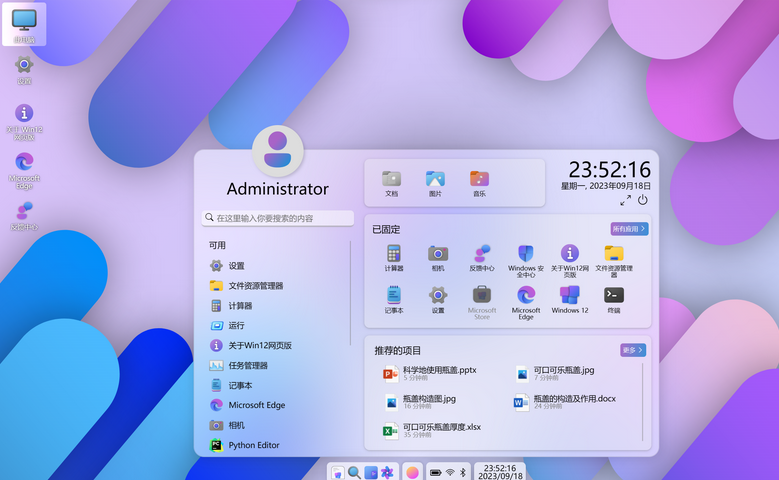Select 文件资源管理器 in the 可用 list
779x480 pixels.
277,286
